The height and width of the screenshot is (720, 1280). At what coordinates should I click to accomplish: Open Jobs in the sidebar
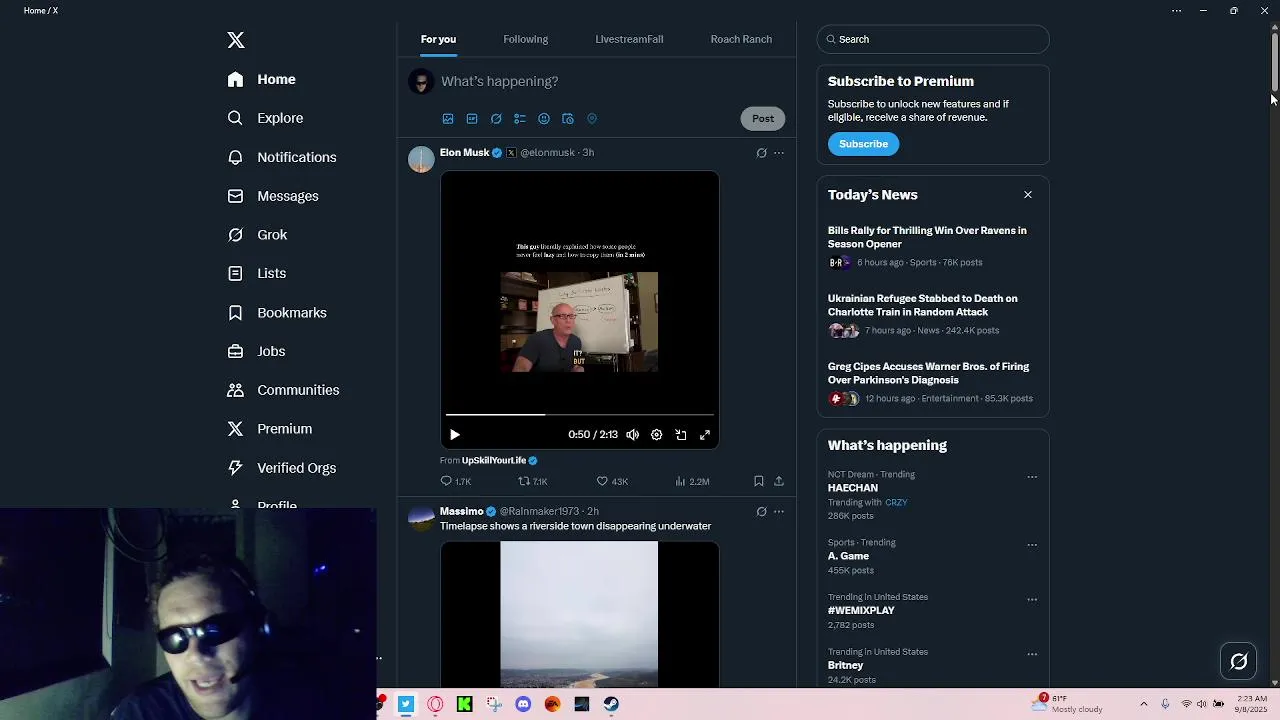pos(256,351)
